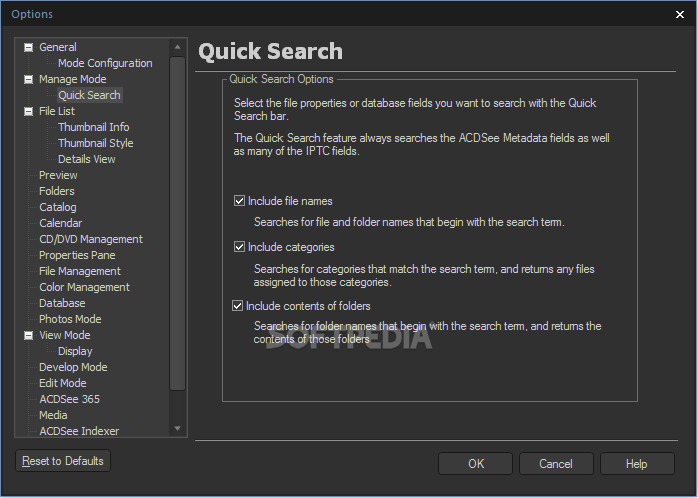Select ACDSee Indexer options
The width and height of the screenshot is (698, 498).
pos(79,431)
